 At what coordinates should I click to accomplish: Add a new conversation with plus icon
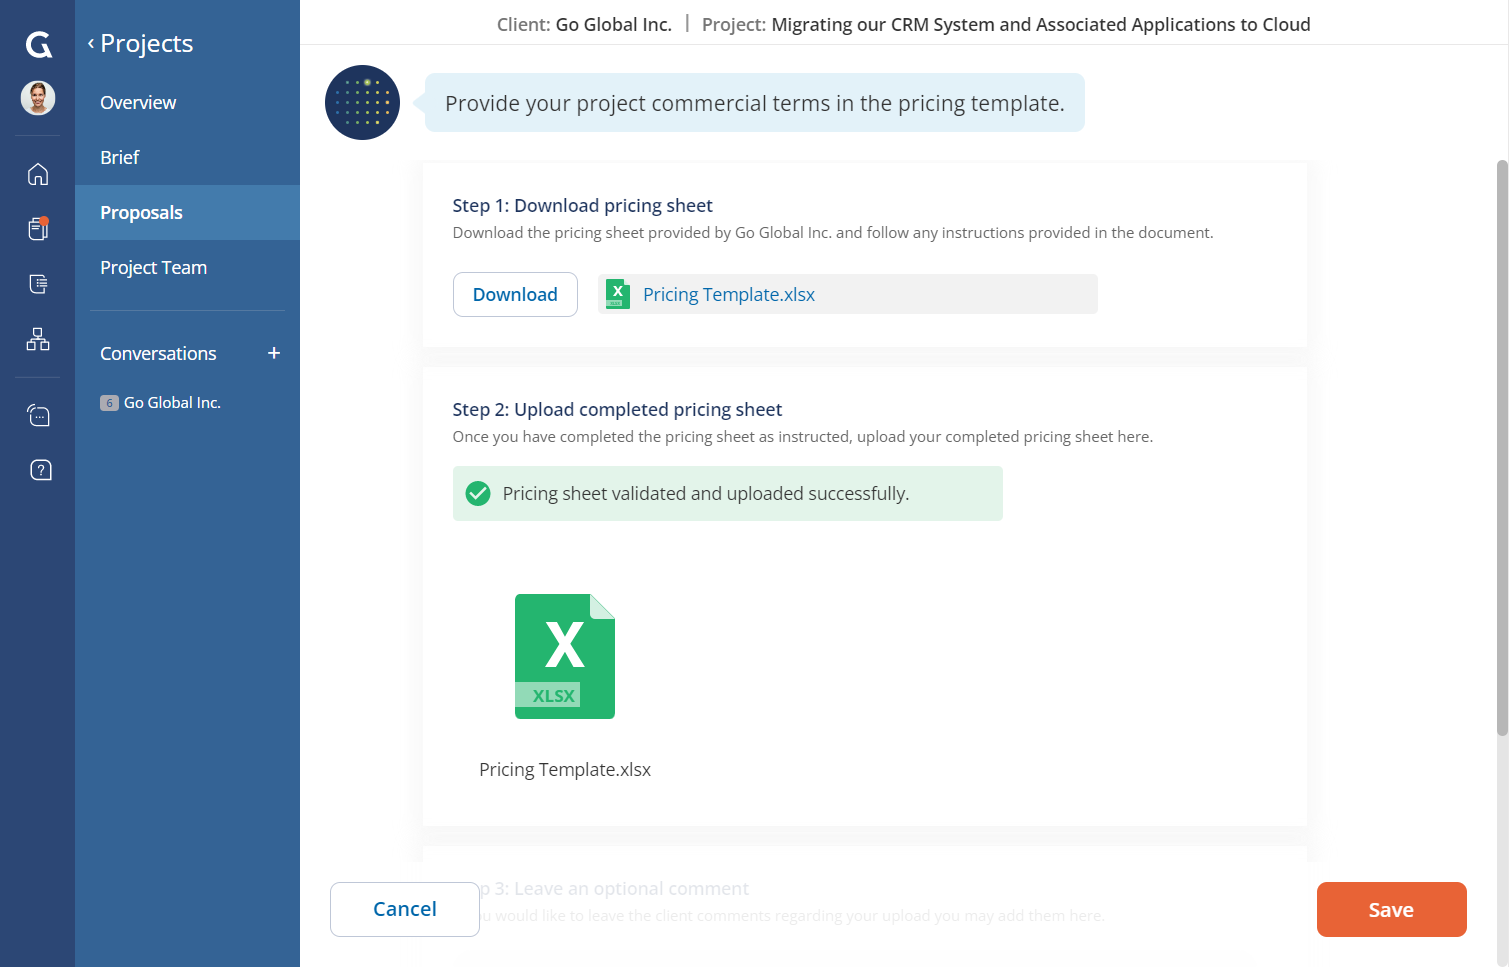[274, 353]
